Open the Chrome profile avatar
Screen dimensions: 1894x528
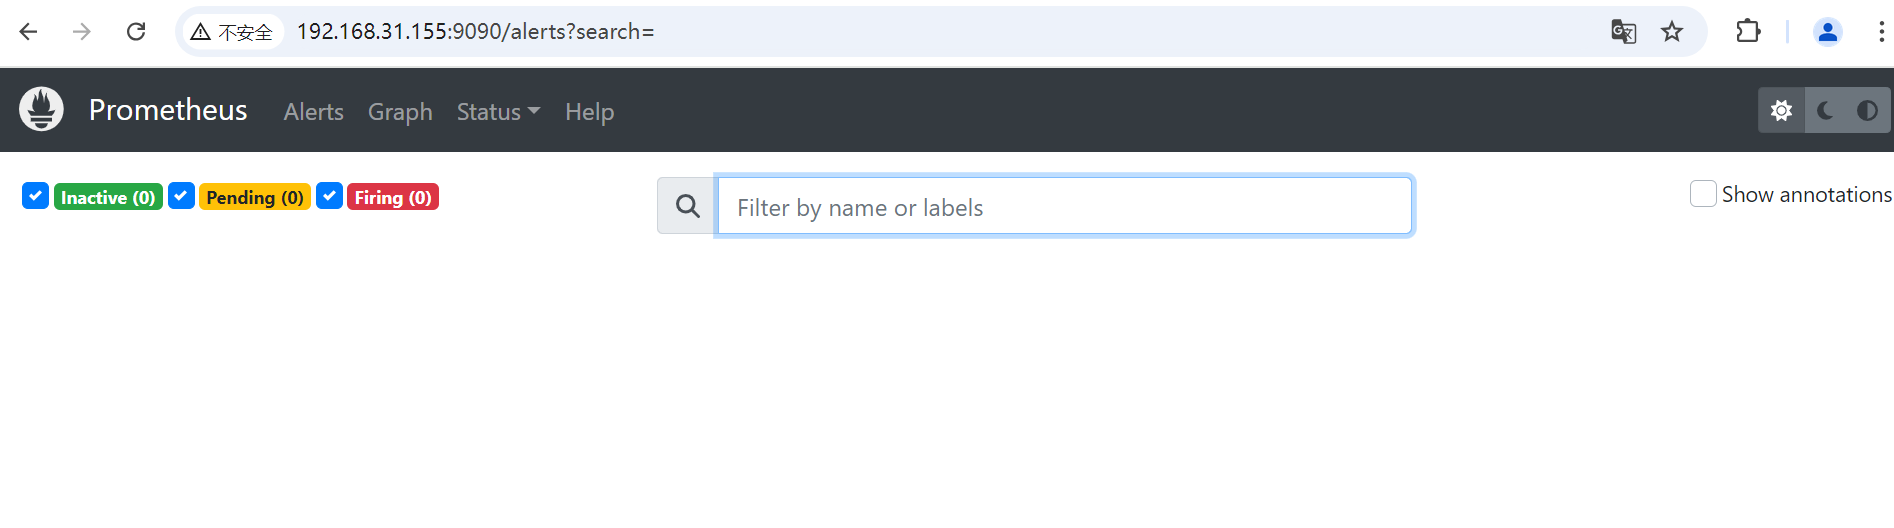[x=1827, y=32]
